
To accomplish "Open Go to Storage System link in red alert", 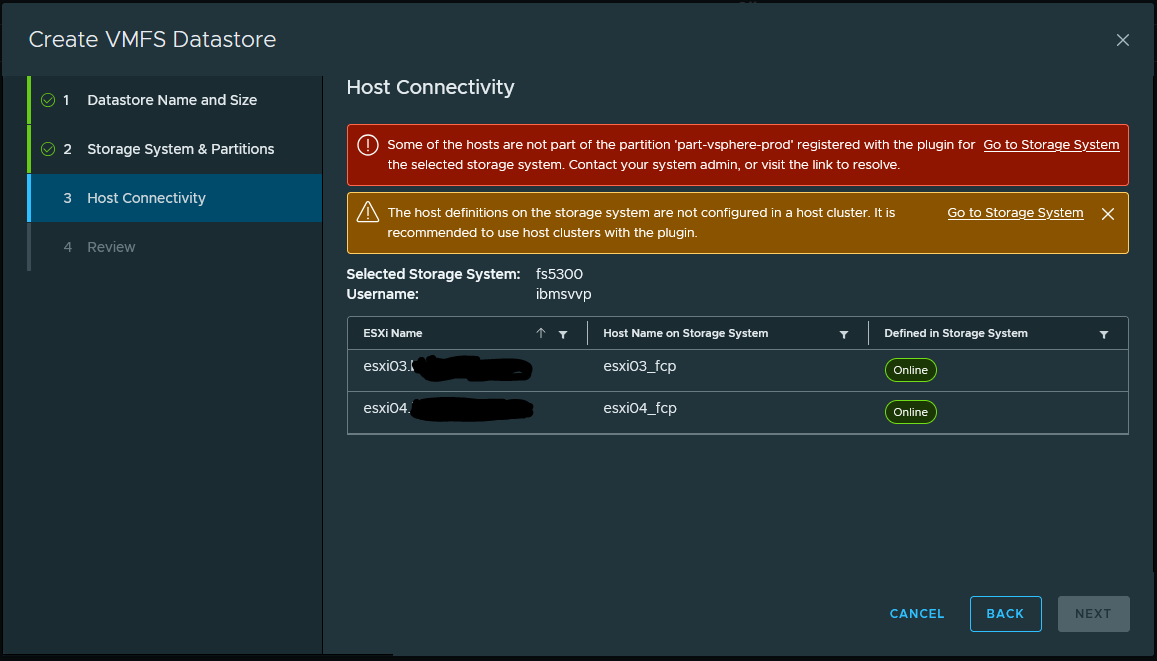I will coord(1051,145).
